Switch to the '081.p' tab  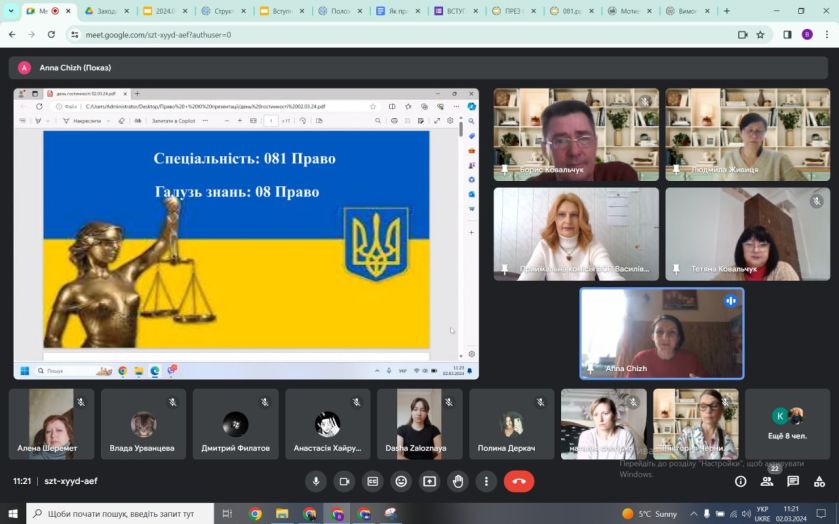[571, 11]
